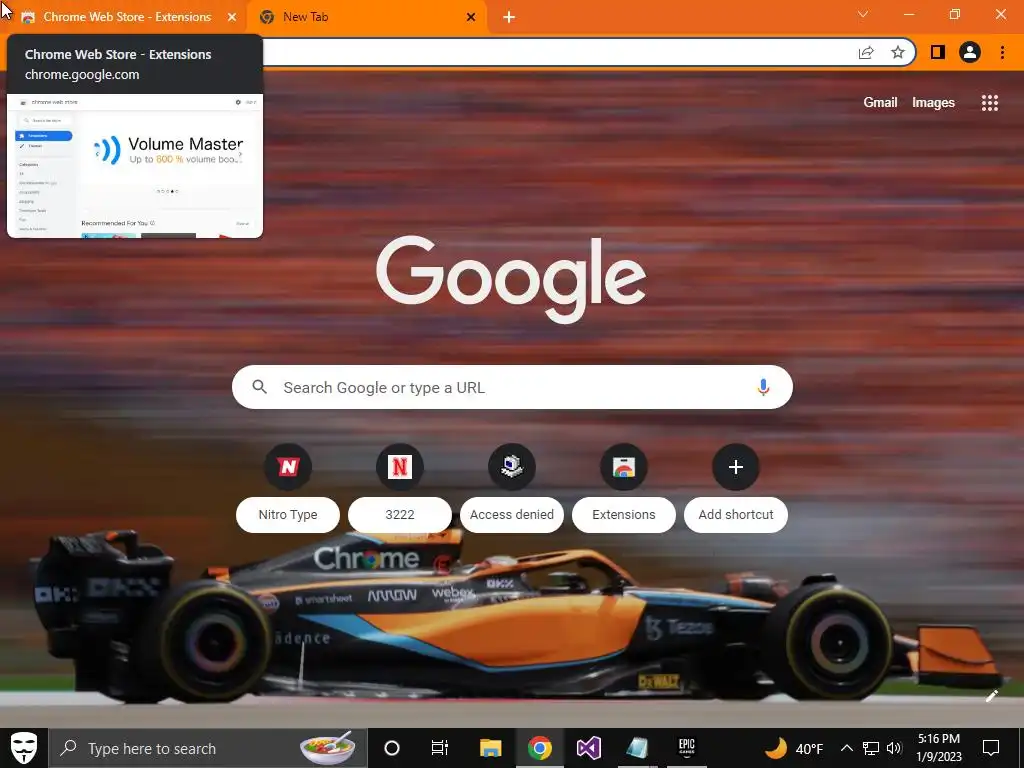Click the Chrome taskbar icon
This screenshot has height=768, width=1024.
tap(539, 748)
